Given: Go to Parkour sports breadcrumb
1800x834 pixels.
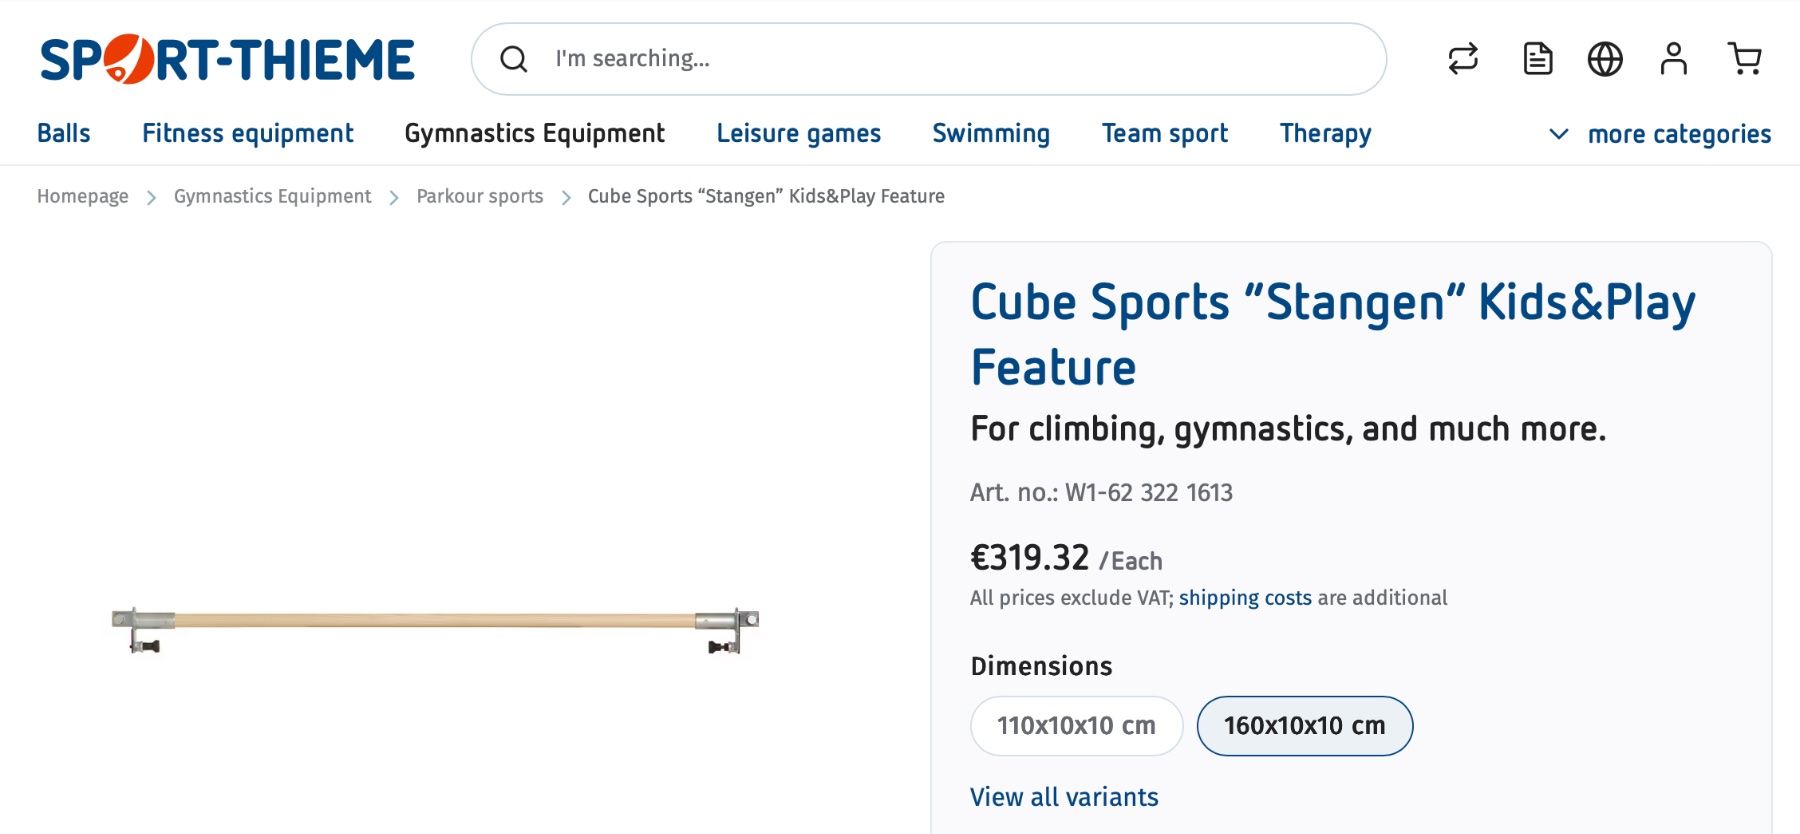Looking at the screenshot, I should [480, 197].
